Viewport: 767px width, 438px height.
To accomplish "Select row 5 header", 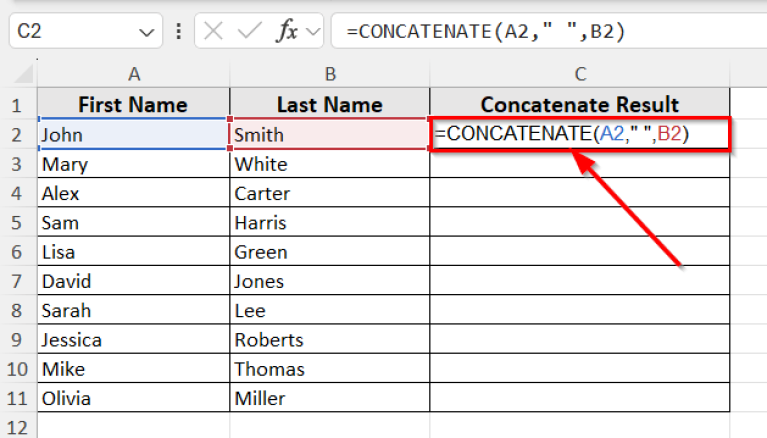I will (x=18, y=222).
